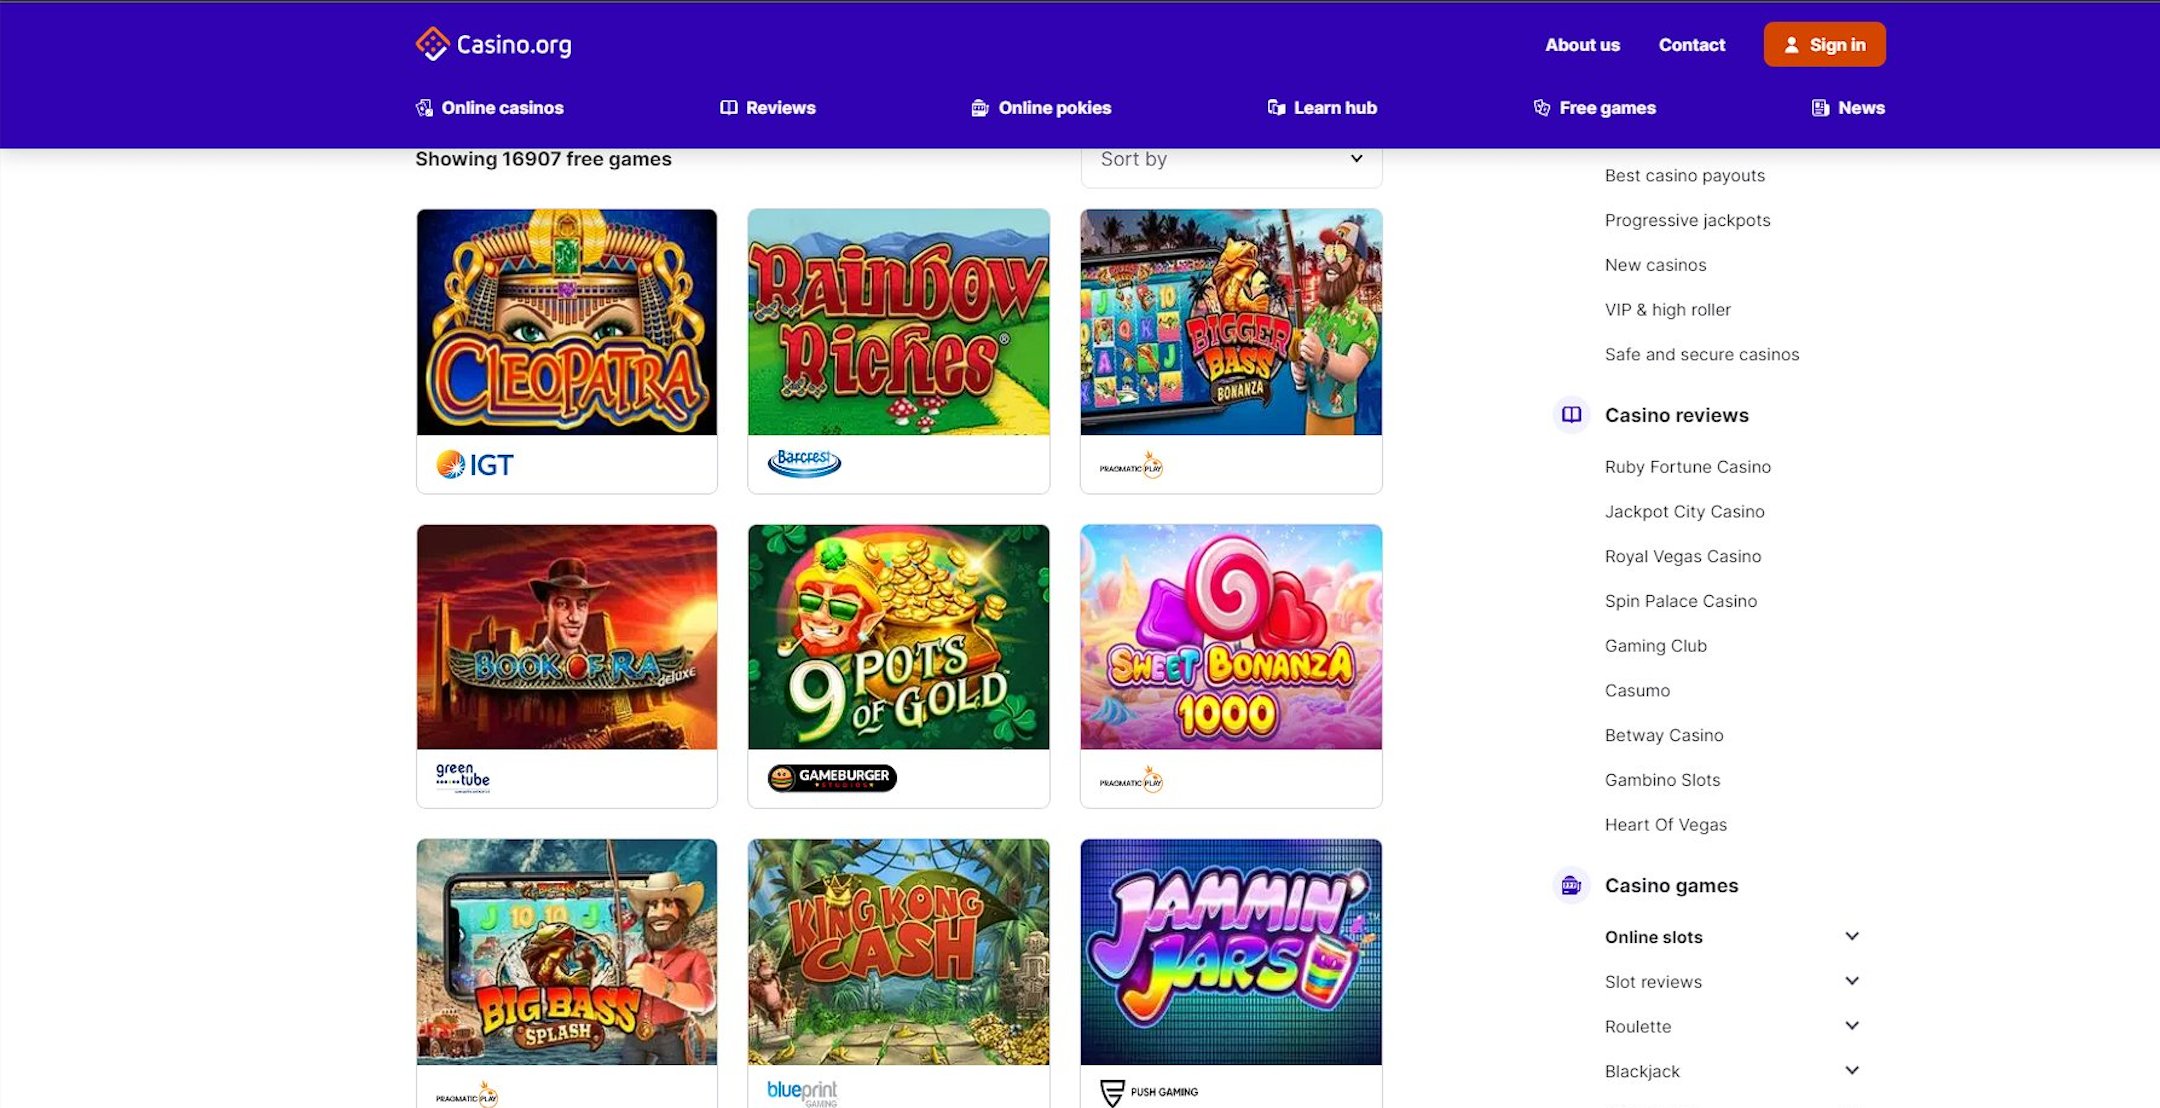Open Big Bass Splash thumbnail

click(567, 952)
